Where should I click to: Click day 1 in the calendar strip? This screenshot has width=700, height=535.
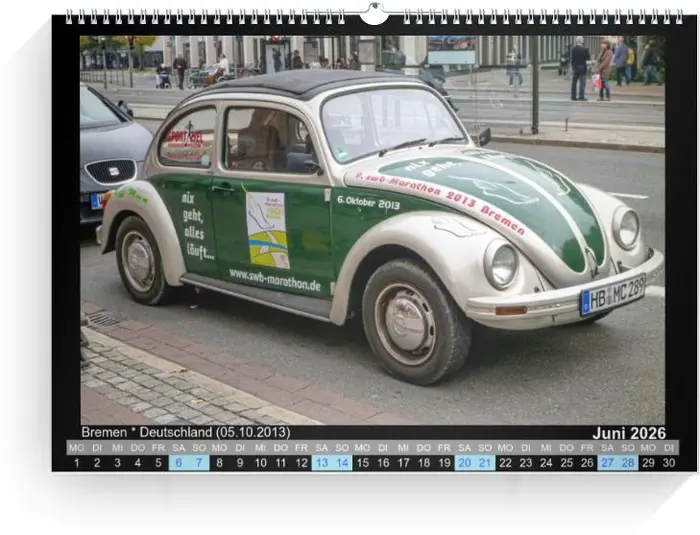(77, 463)
